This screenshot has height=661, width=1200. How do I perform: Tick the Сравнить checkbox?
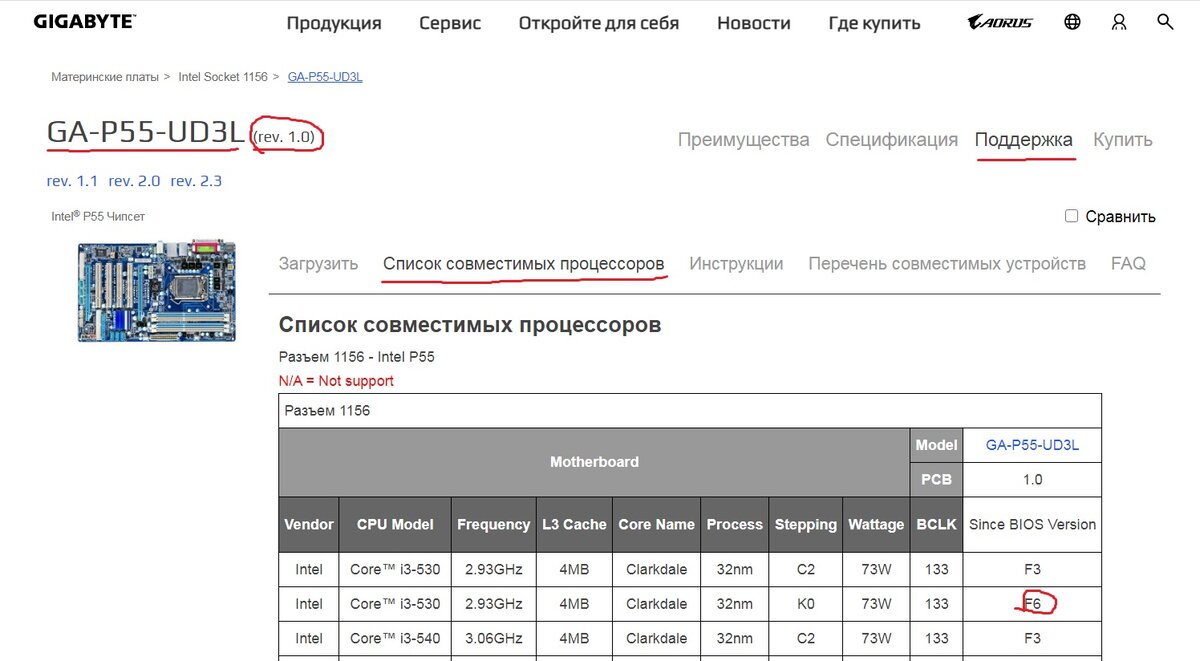click(1071, 216)
